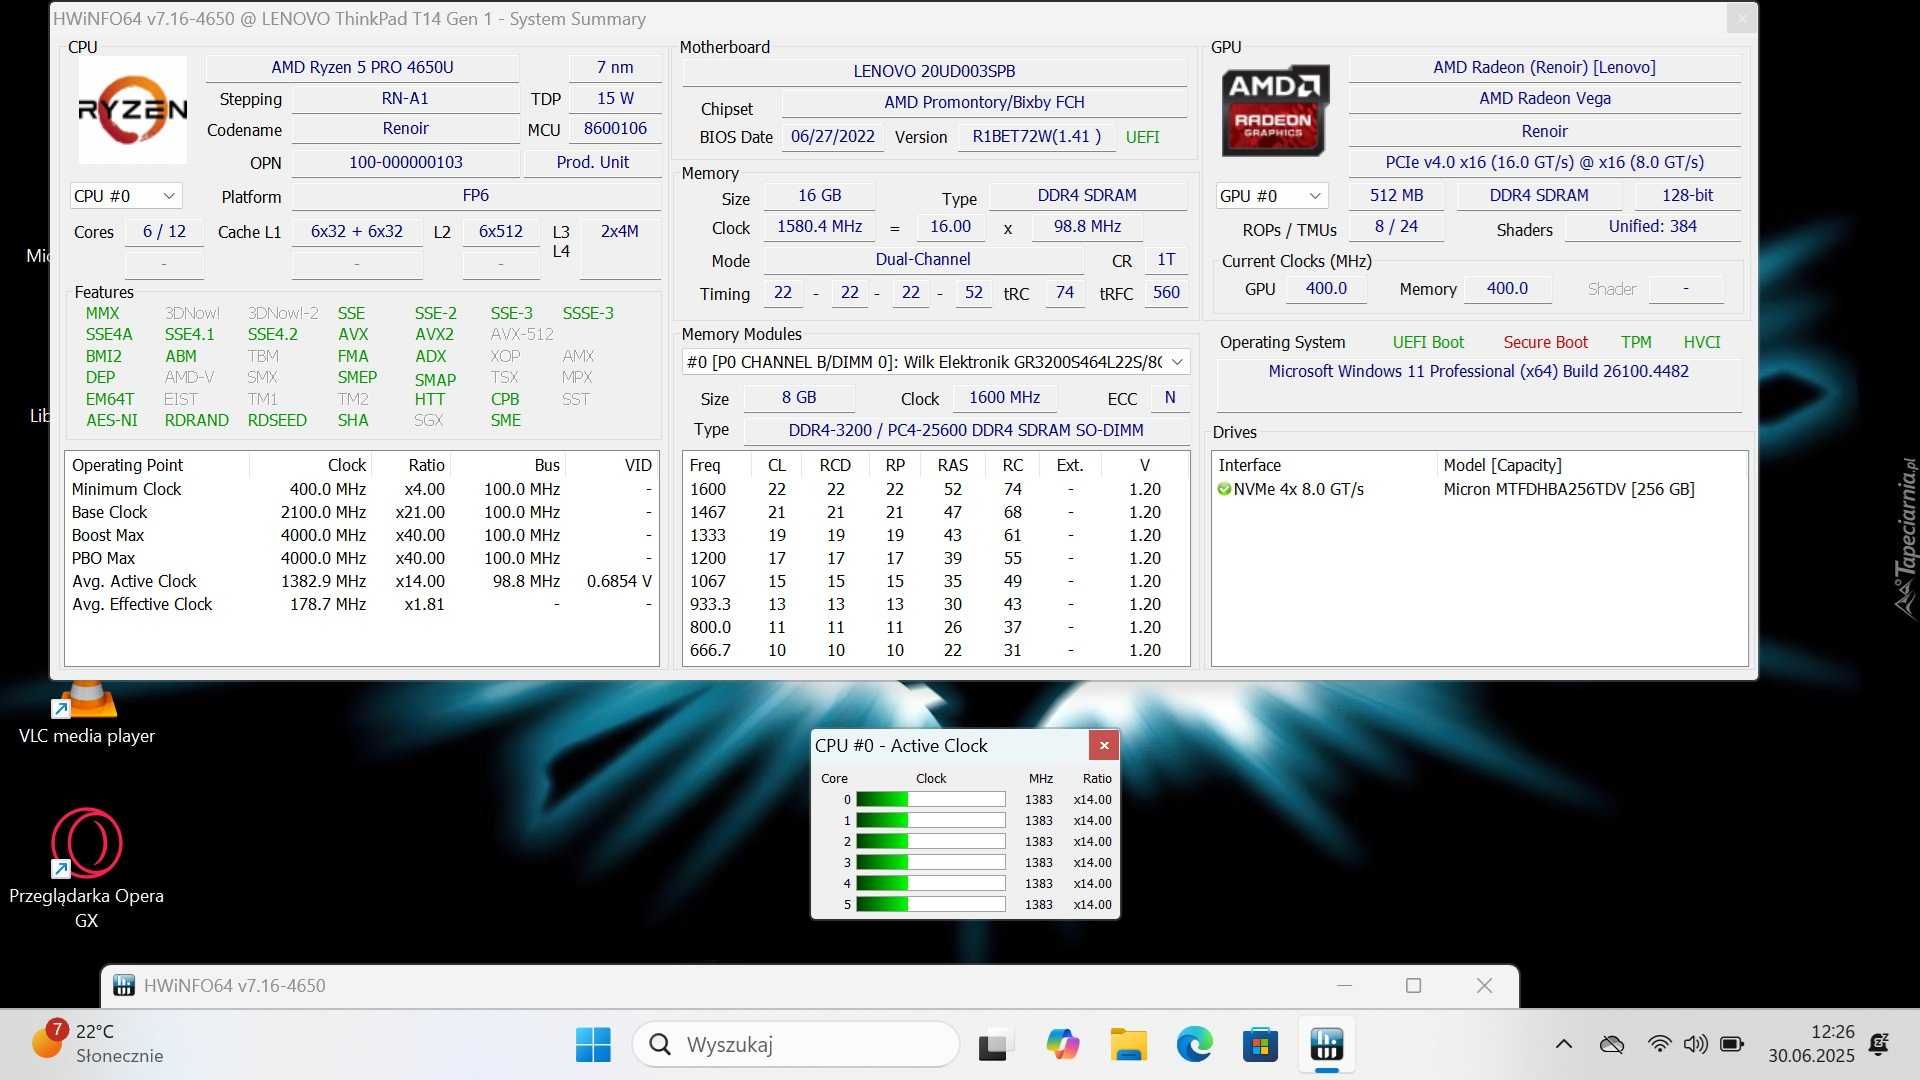Viewport: 1920px width, 1080px height.
Task: Click the Unified: 384 shaders field
Action: 1652,226
